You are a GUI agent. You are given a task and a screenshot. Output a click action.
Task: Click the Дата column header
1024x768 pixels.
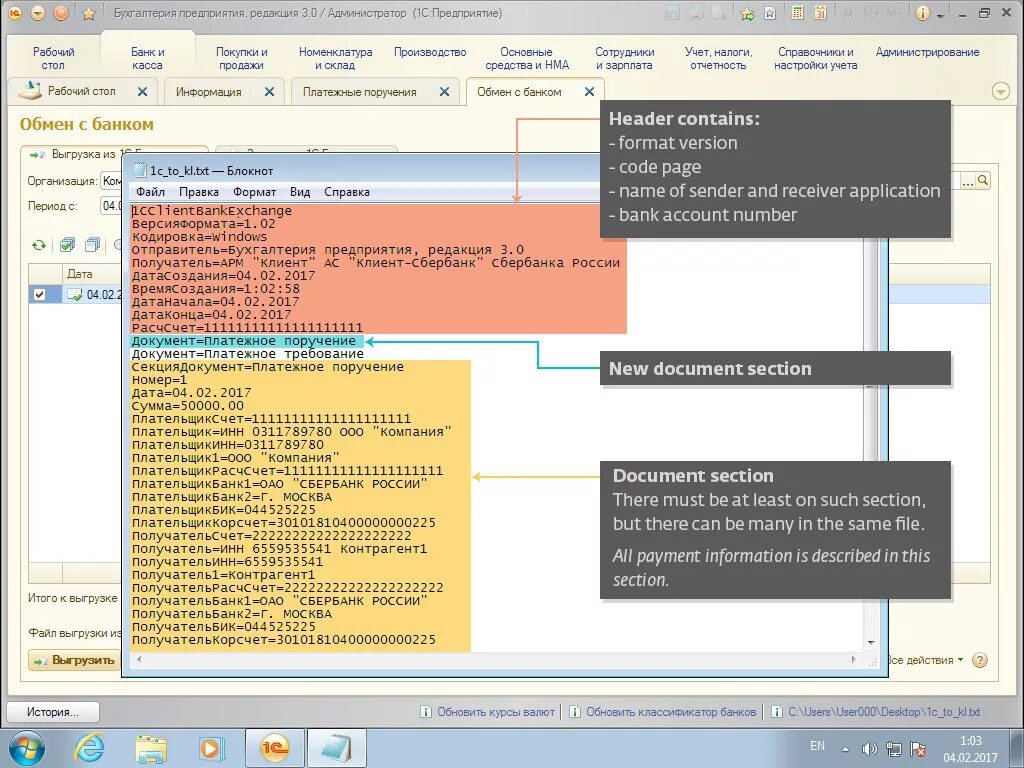pyautogui.click(x=79, y=274)
